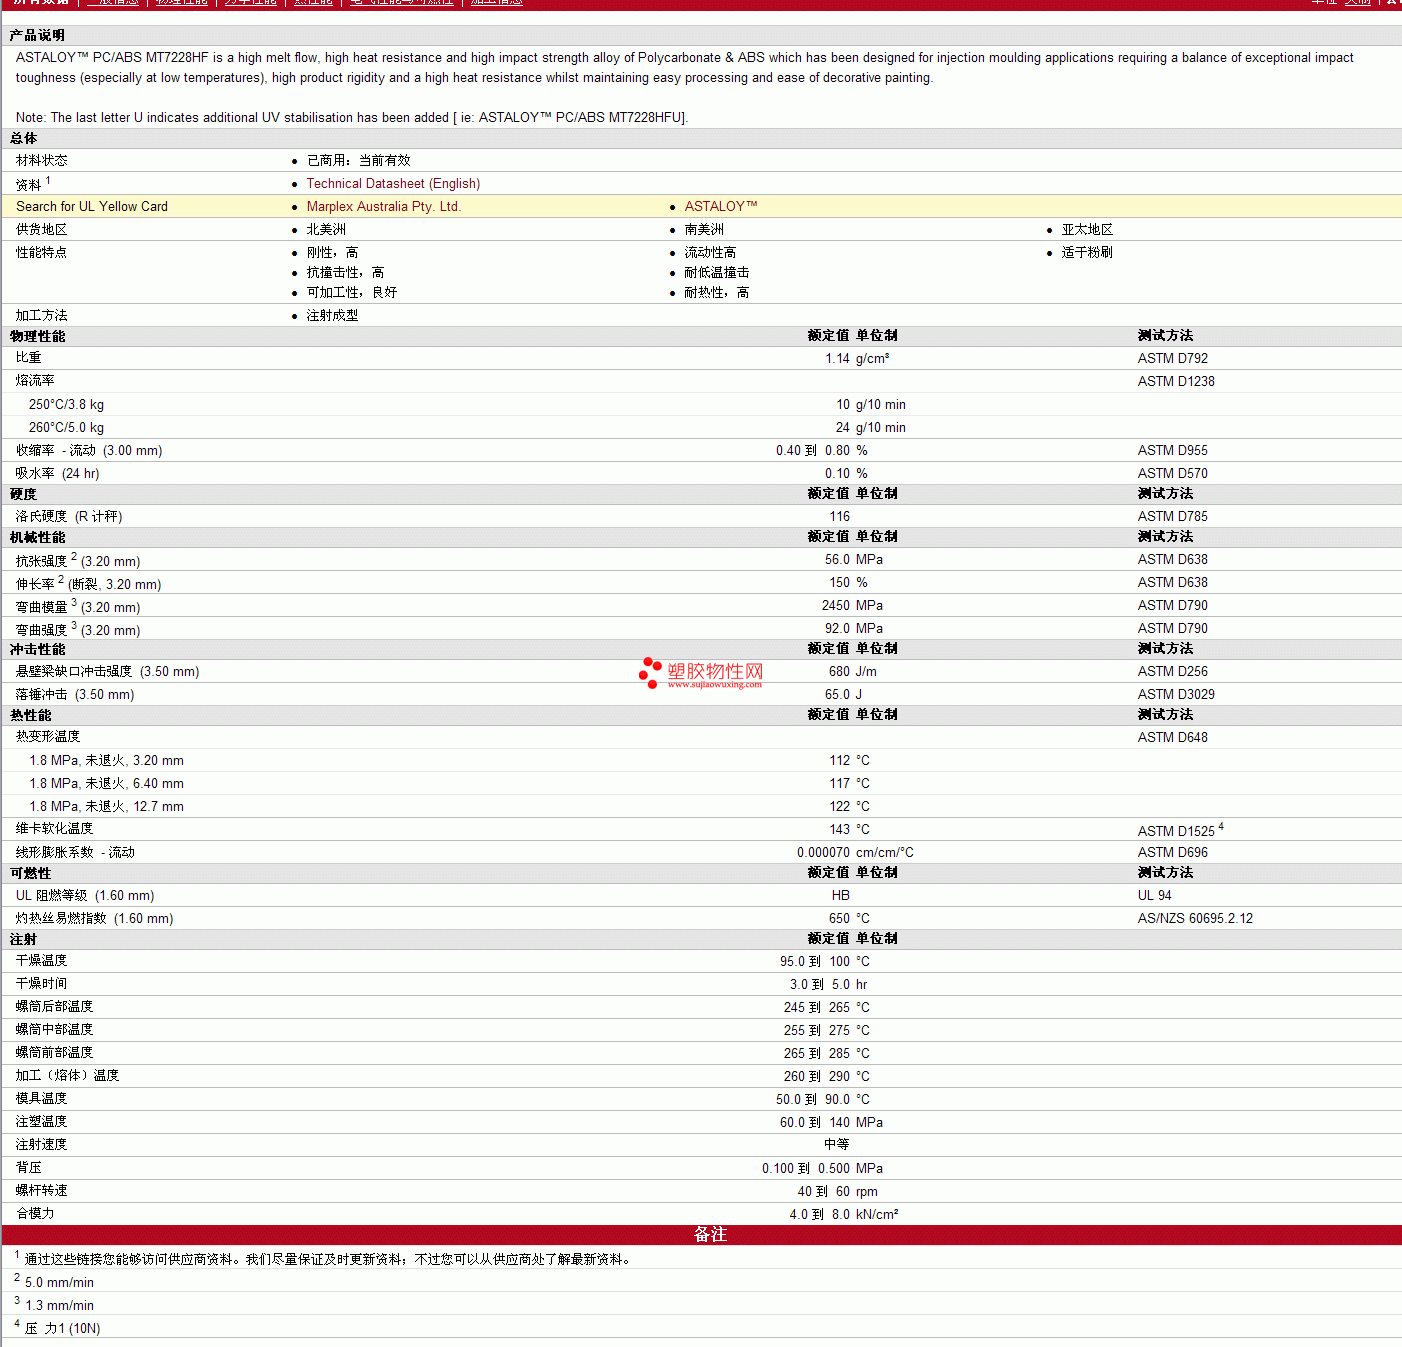
Task: Click the 背压 row label
Action: [x=29, y=1168]
